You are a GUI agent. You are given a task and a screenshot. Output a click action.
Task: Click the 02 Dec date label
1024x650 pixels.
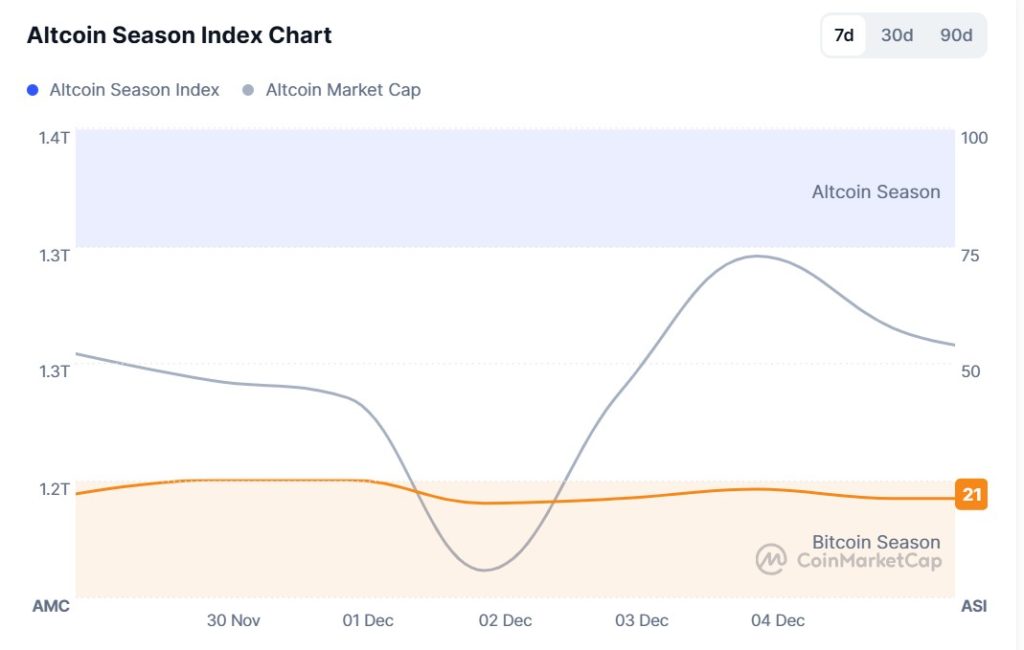pos(505,621)
